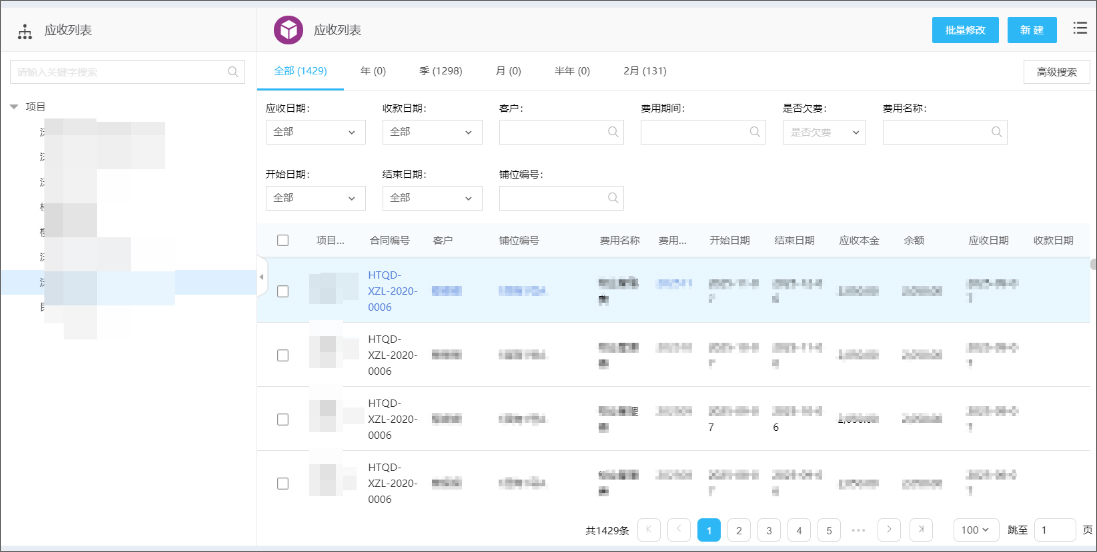Switch to the 2月 (131) tab

[x=644, y=71]
